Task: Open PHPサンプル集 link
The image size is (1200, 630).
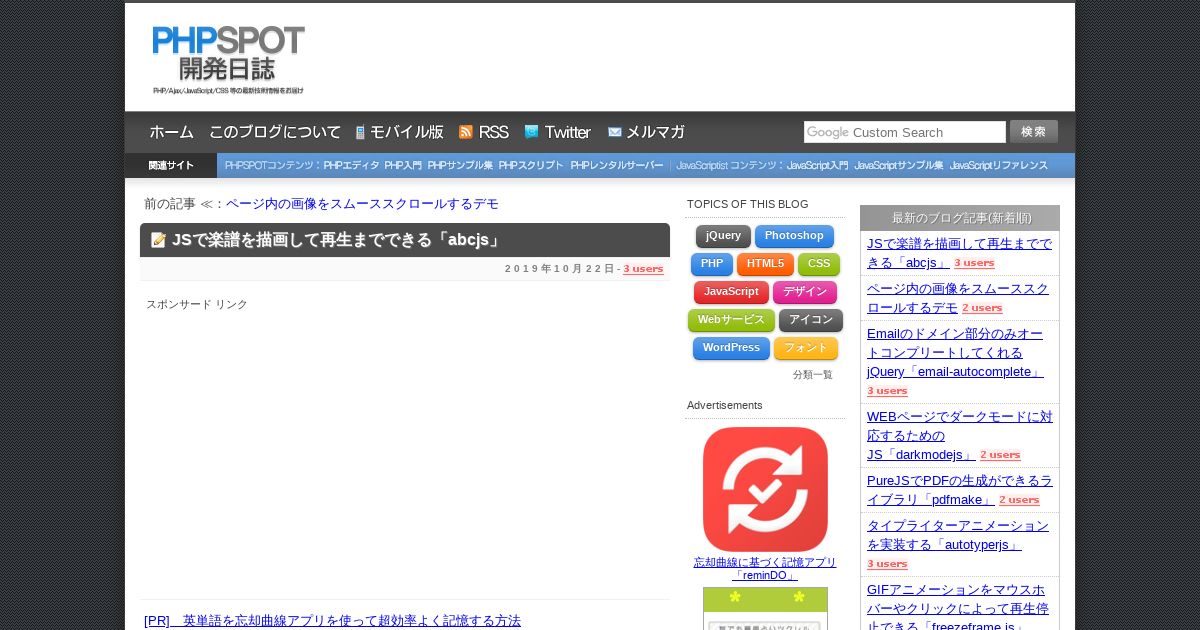Action: tap(460, 166)
